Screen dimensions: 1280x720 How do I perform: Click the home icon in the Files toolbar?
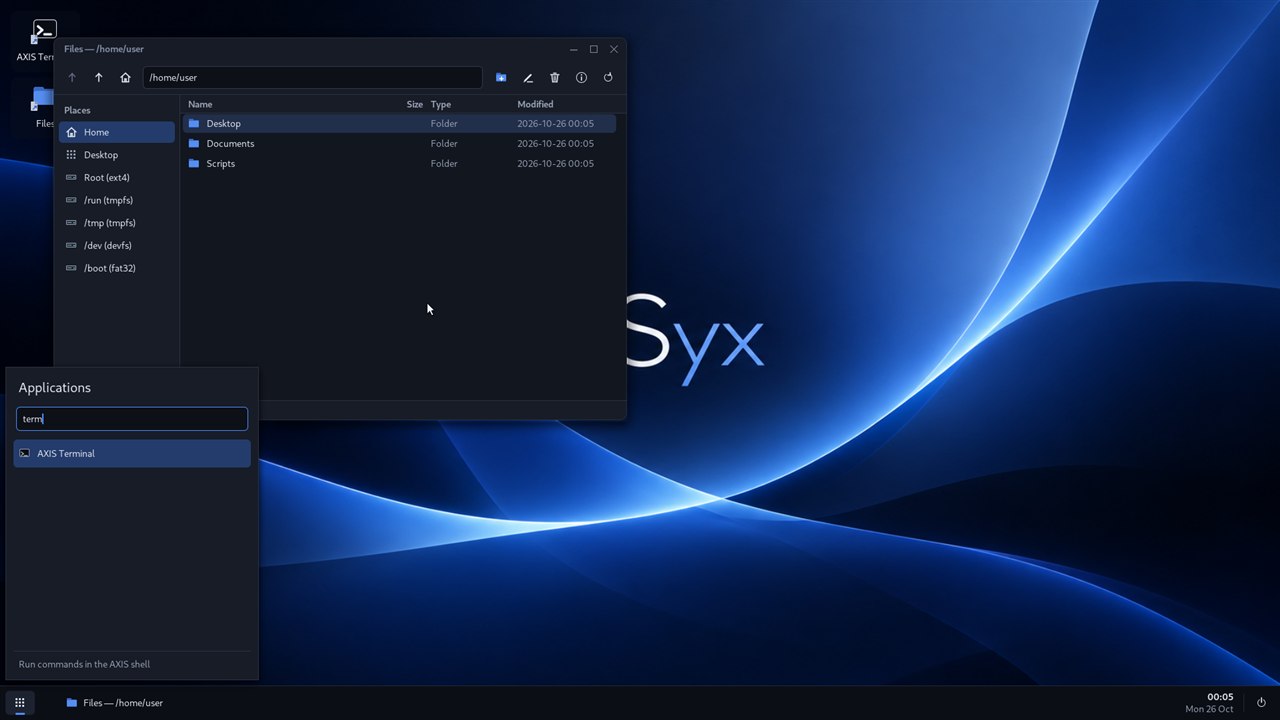125,78
